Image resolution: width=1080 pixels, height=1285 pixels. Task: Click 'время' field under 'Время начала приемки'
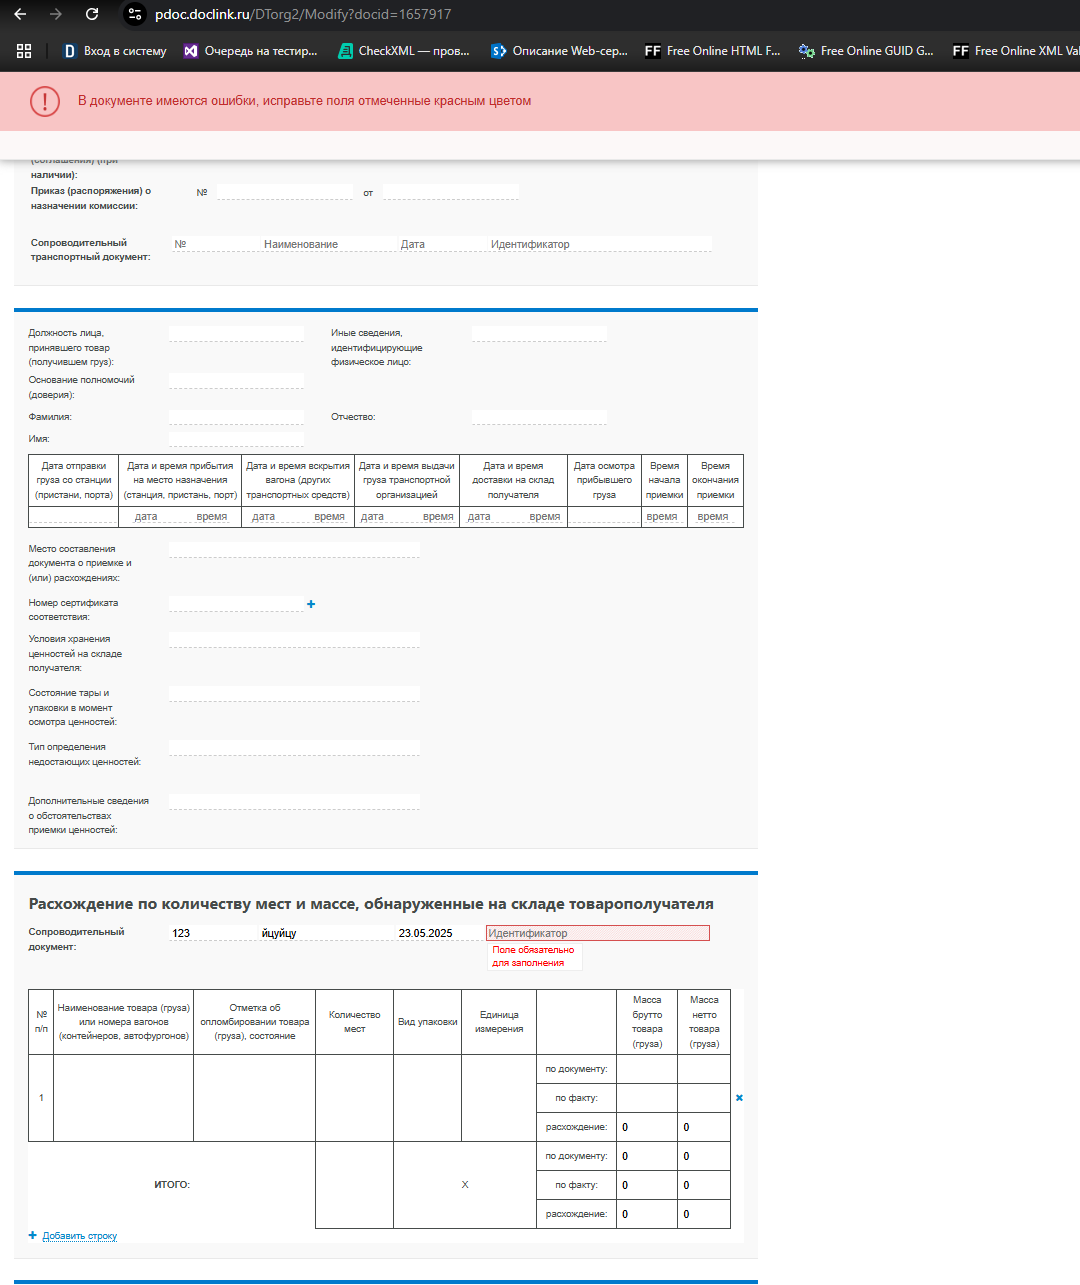point(664,517)
